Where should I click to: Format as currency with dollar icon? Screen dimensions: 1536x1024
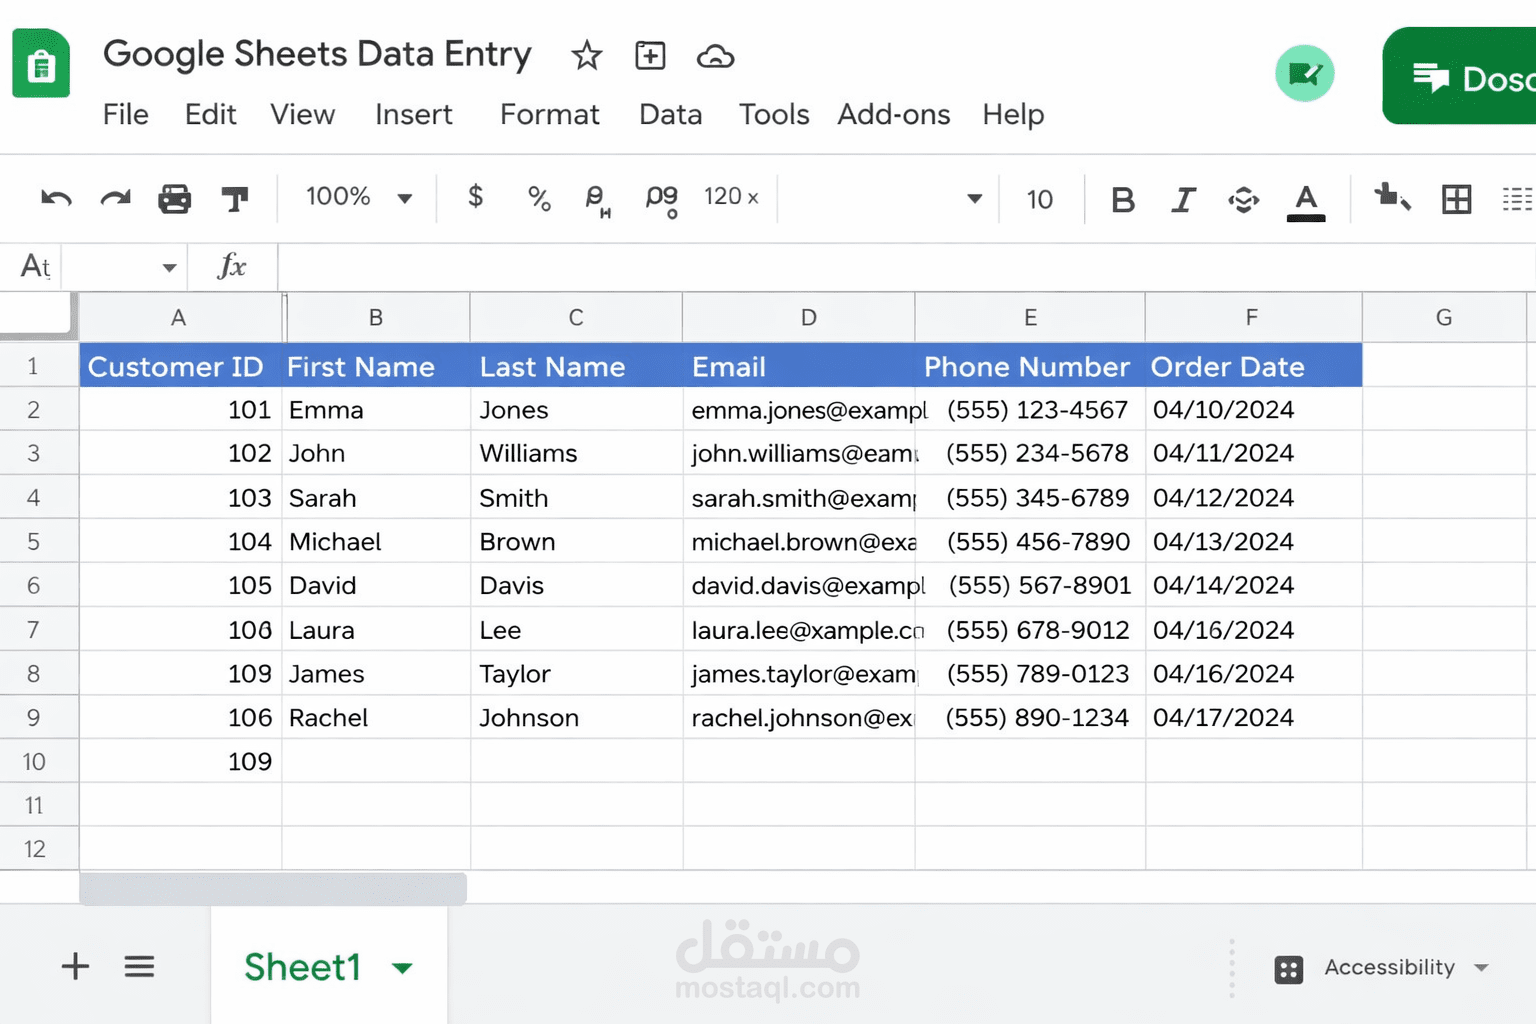tap(476, 196)
